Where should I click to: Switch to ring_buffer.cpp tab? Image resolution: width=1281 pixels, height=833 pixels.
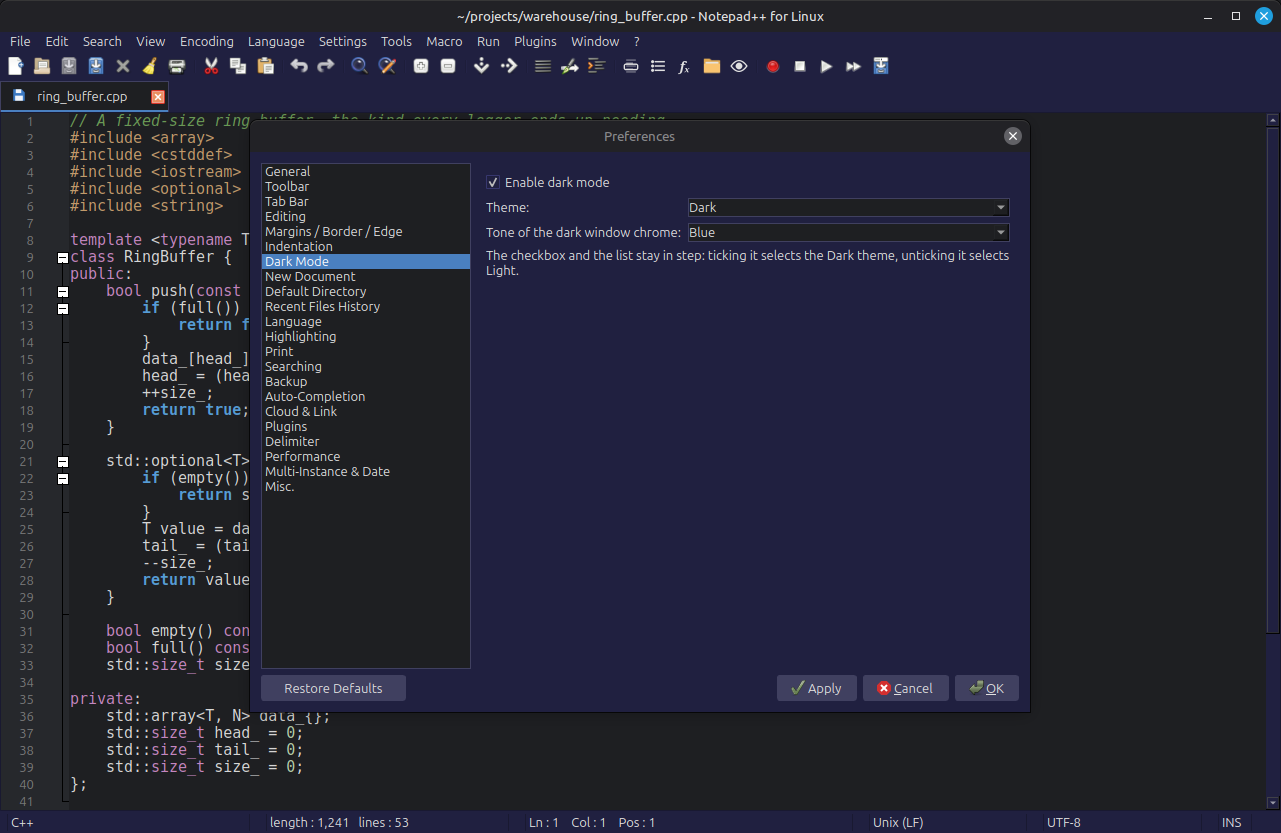82,97
